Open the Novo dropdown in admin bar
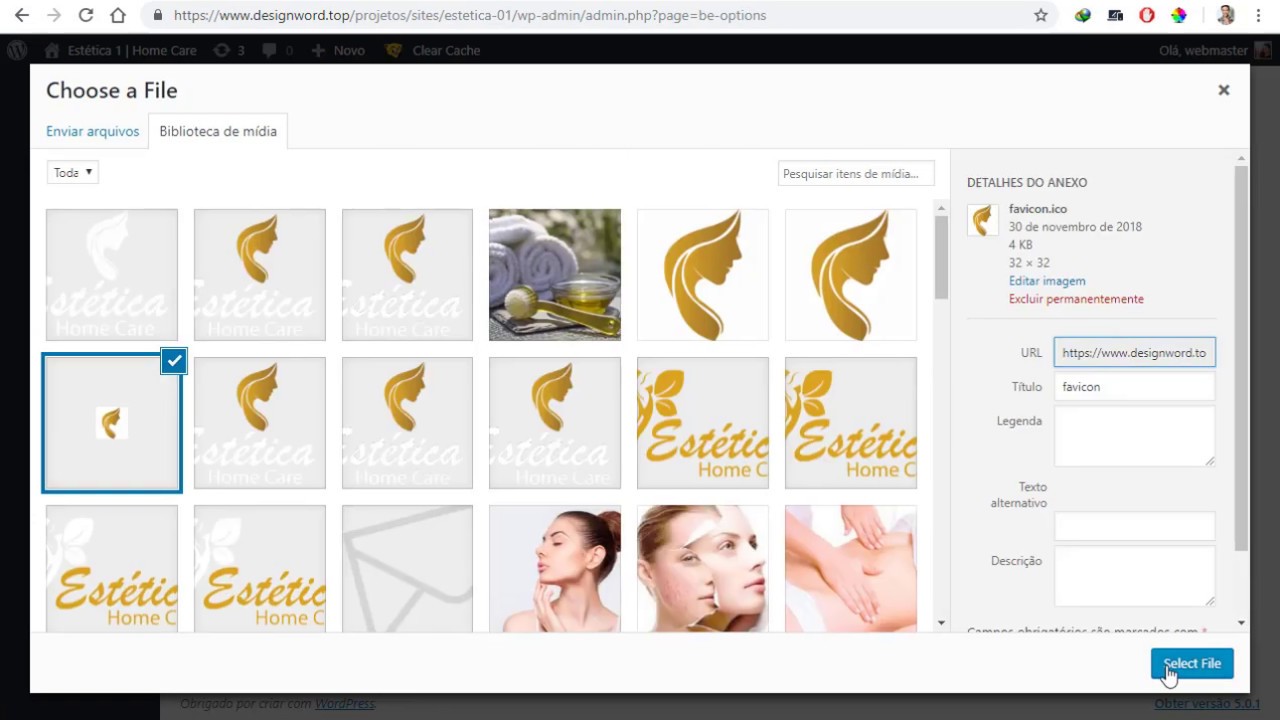This screenshot has width=1280, height=720. click(338, 50)
